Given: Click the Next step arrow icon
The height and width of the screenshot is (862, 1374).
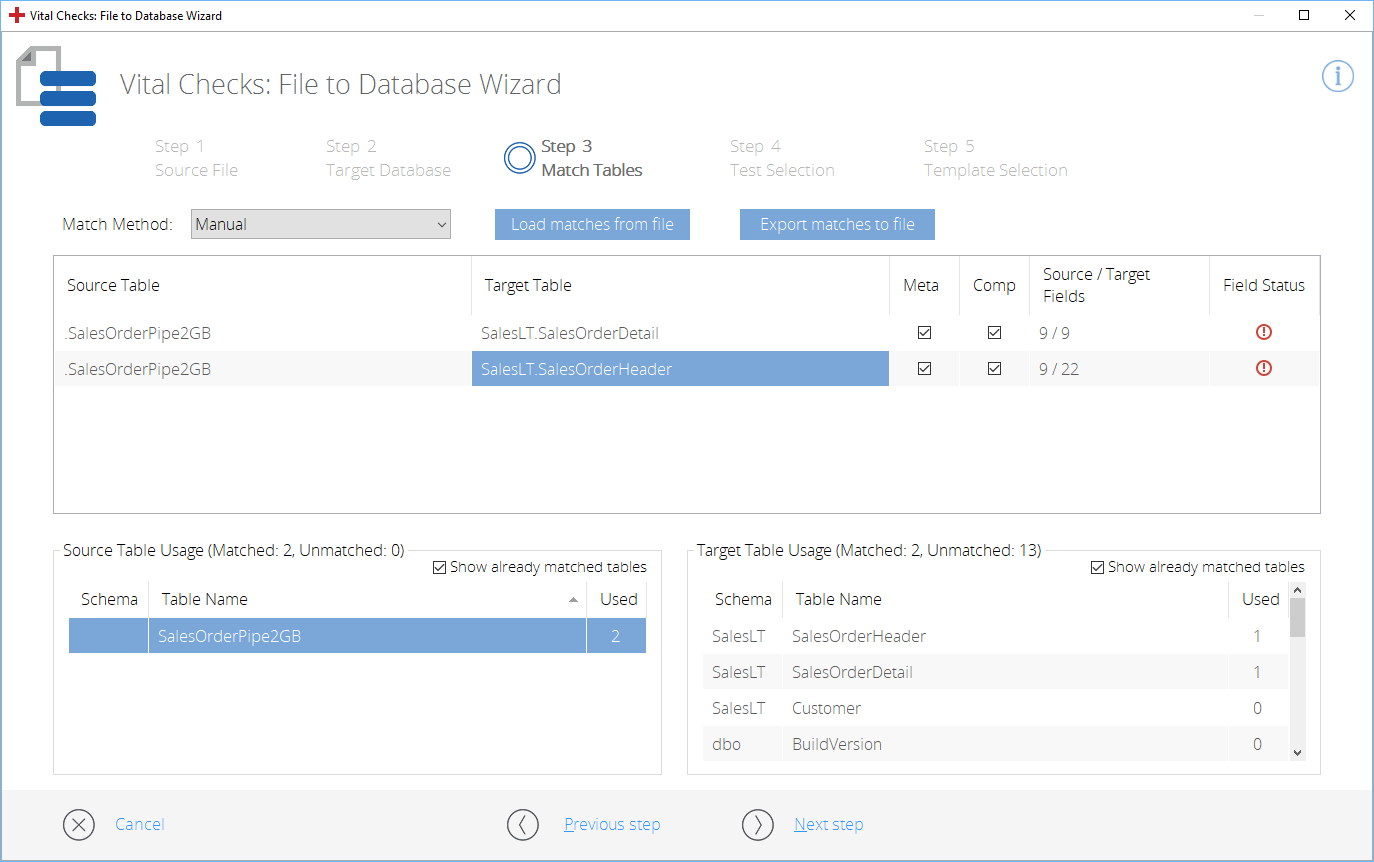Looking at the screenshot, I should tap(757, 825).
